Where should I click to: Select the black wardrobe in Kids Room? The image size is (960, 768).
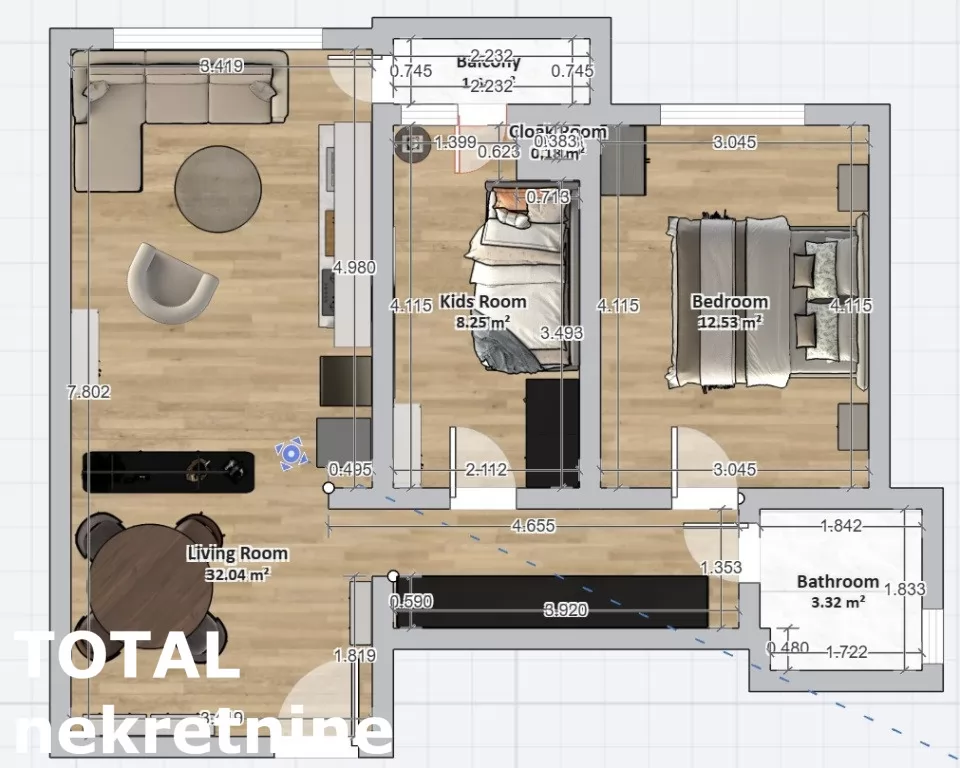552,433
